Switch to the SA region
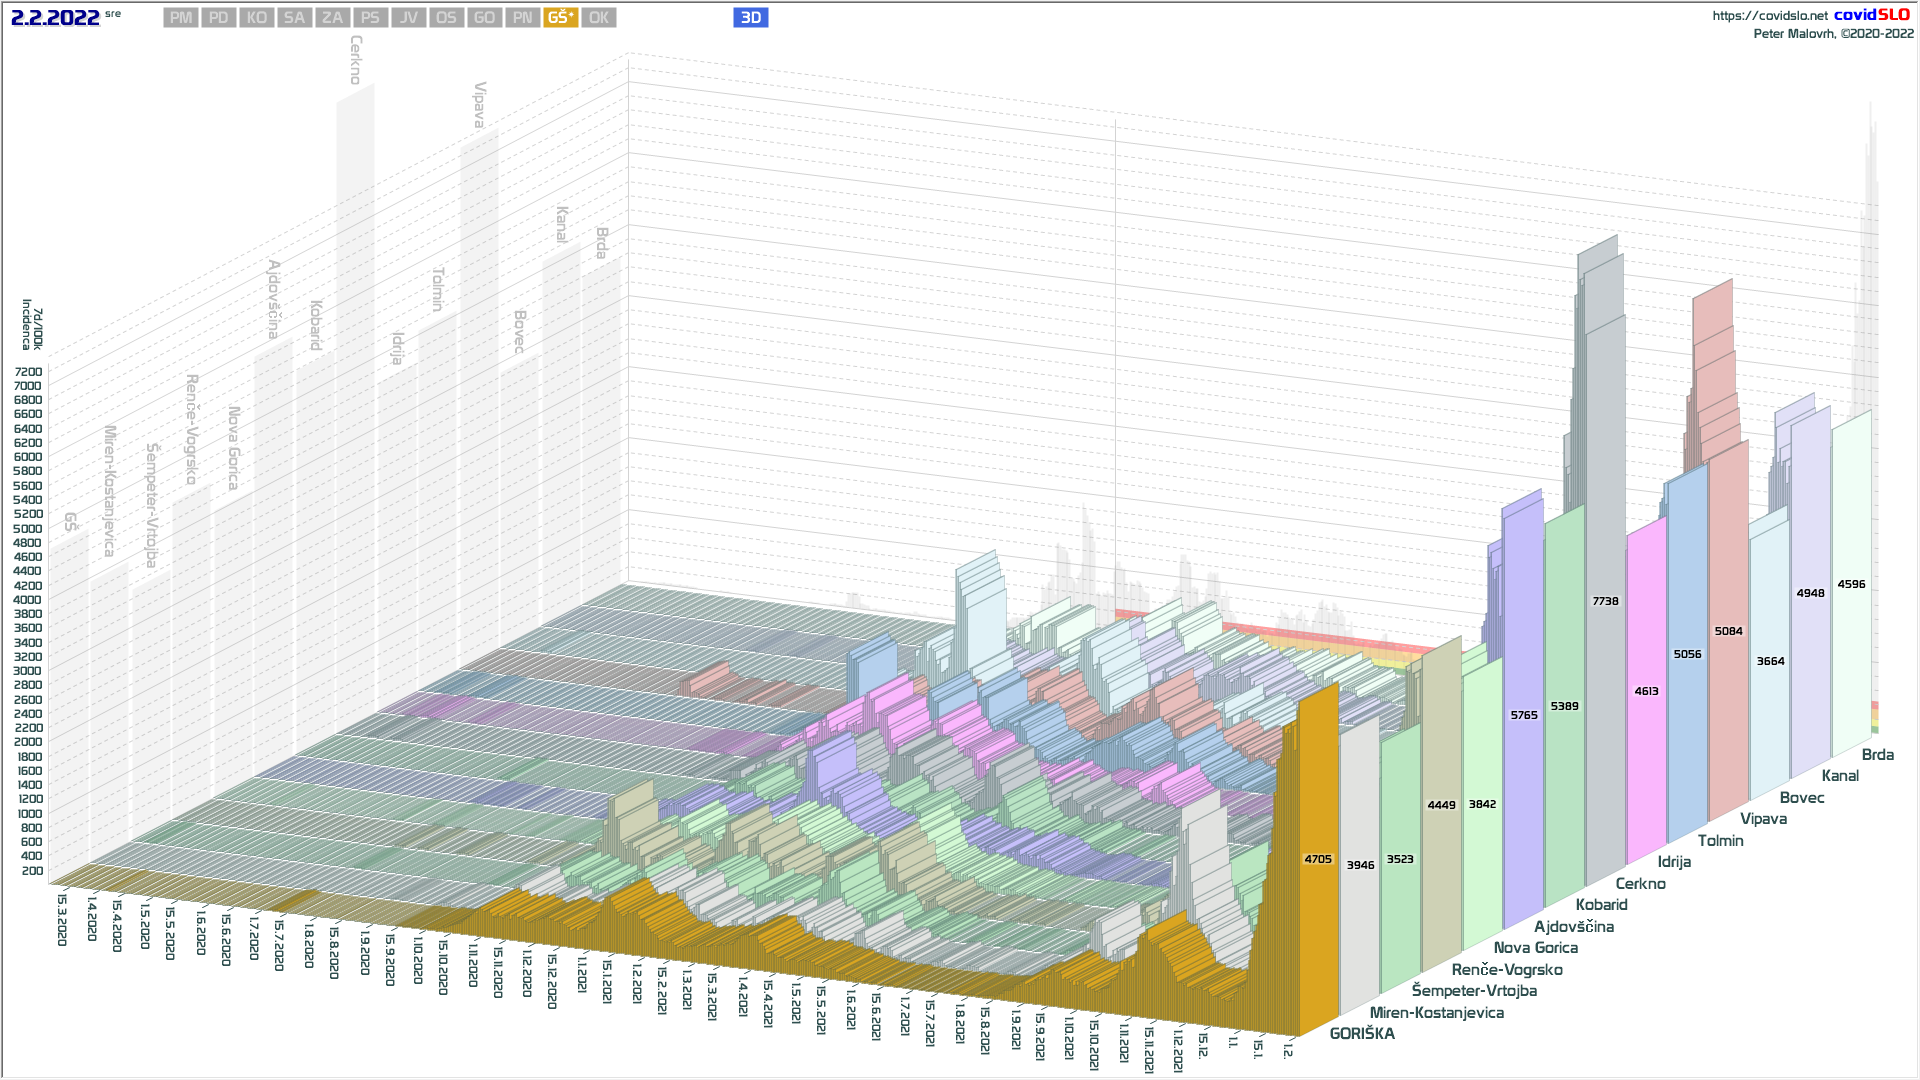 [294, 18]
